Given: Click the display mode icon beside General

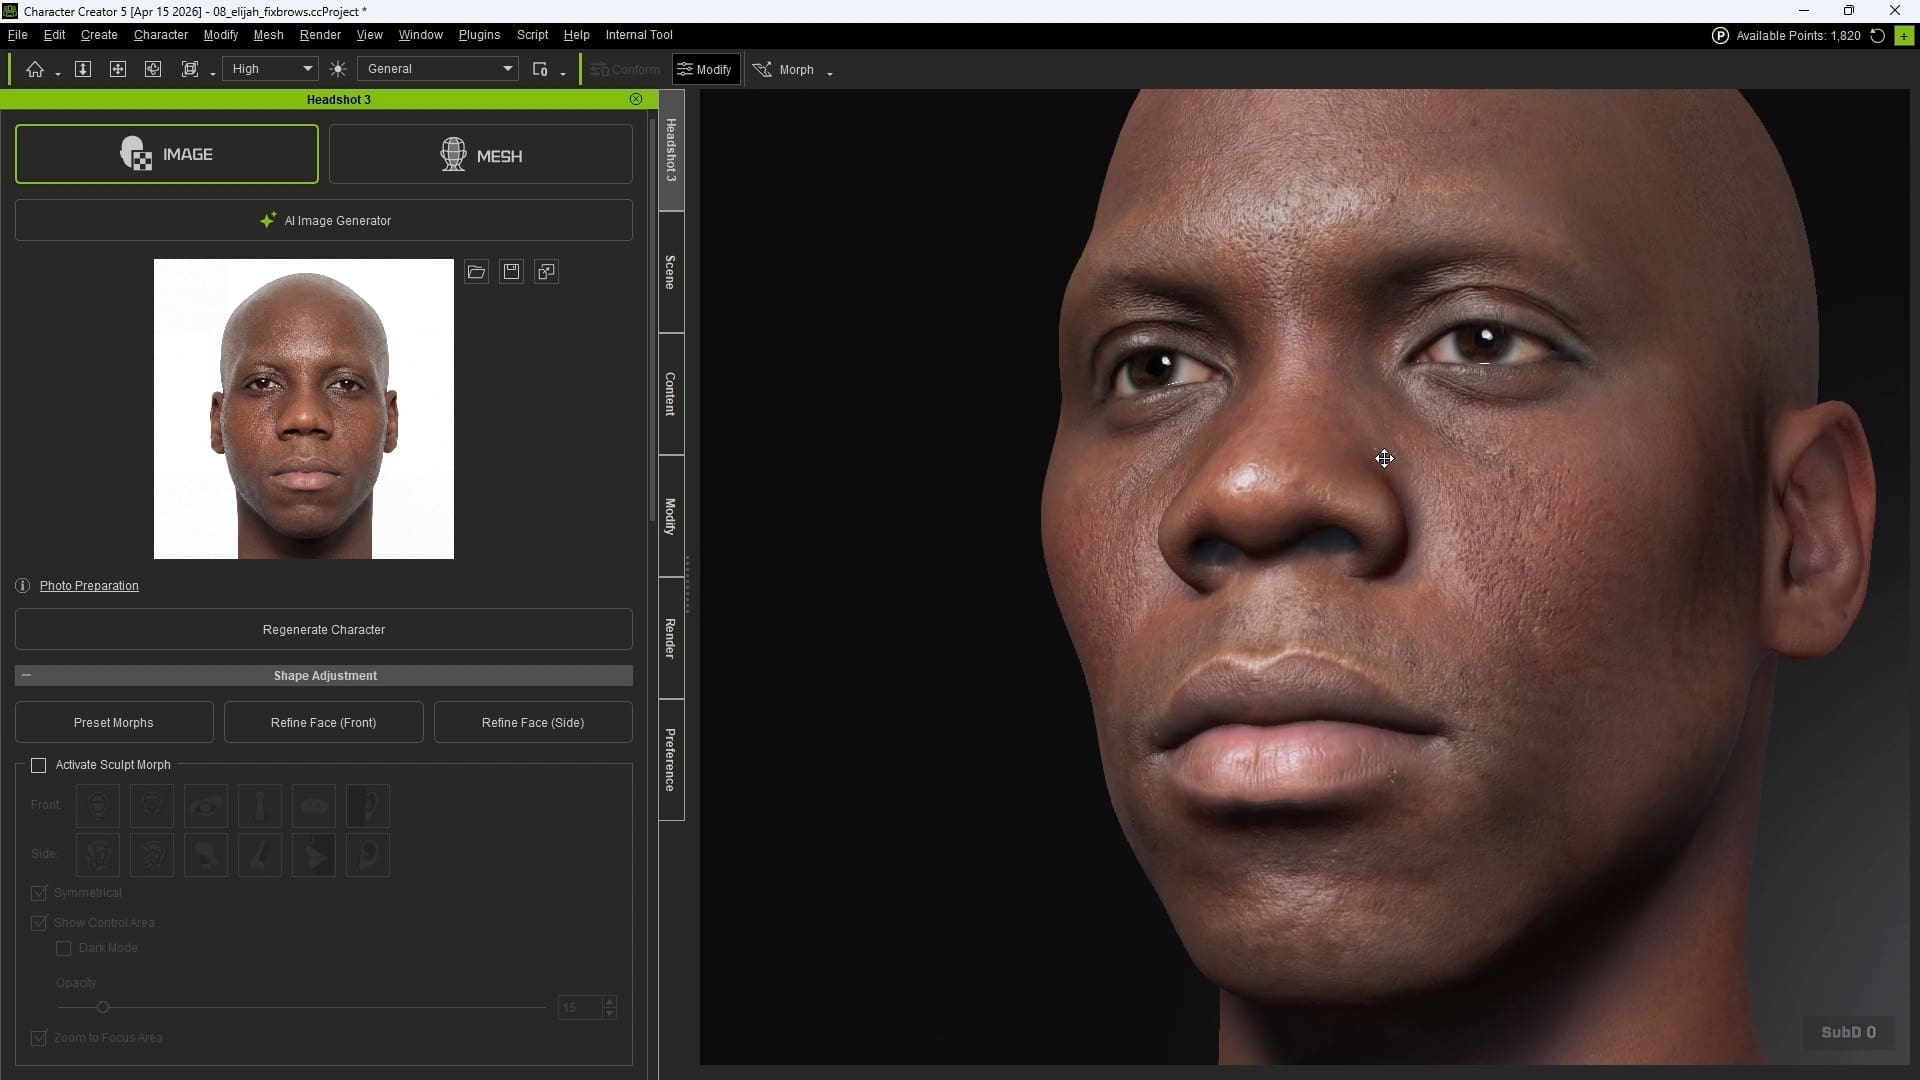Looking at the screenshot, I should pyautogui.click(x=540, y=69).
